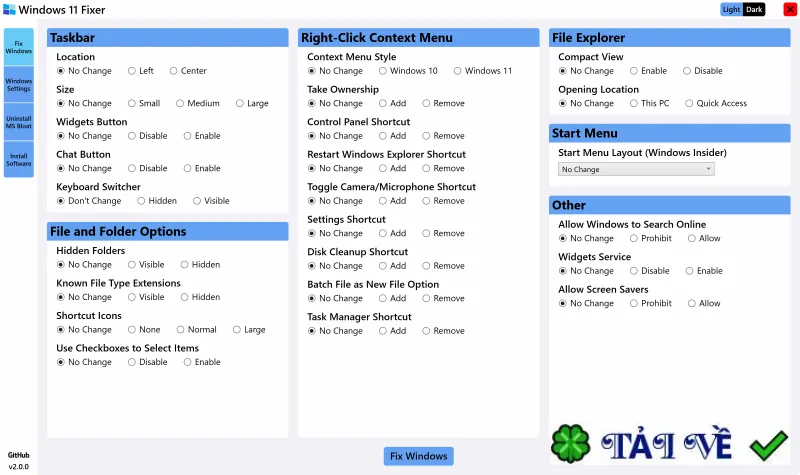Select Enable for Widgets Button
Viewport: 800px width, 475px height.
(202, 136)
